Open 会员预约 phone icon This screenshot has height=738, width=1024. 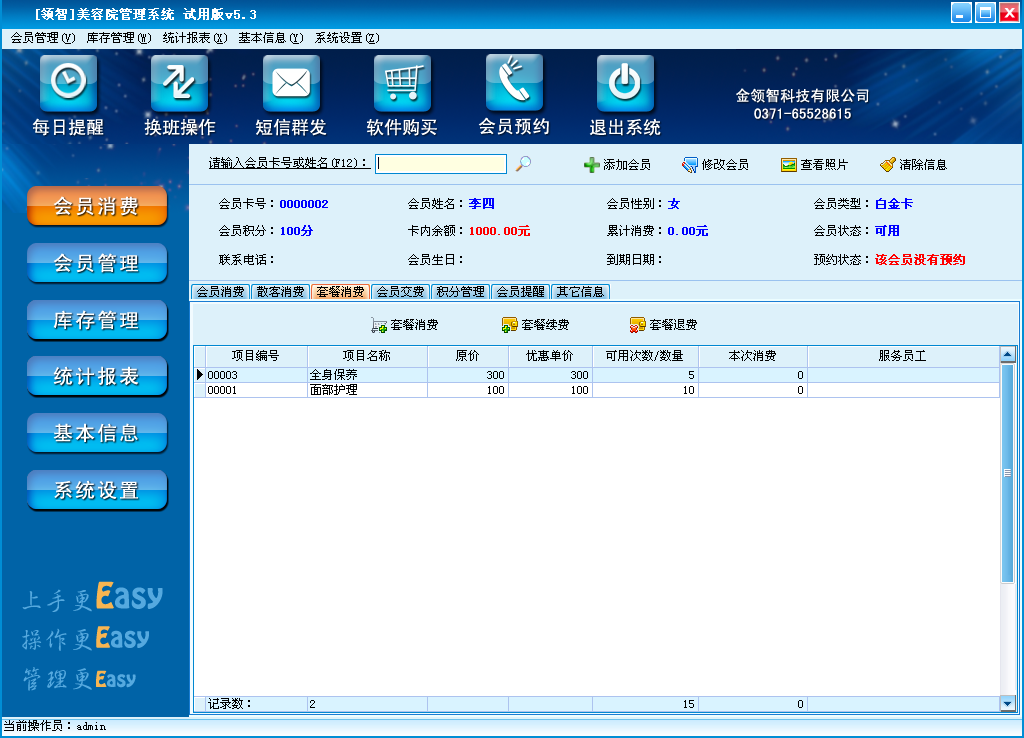point(514,84)
